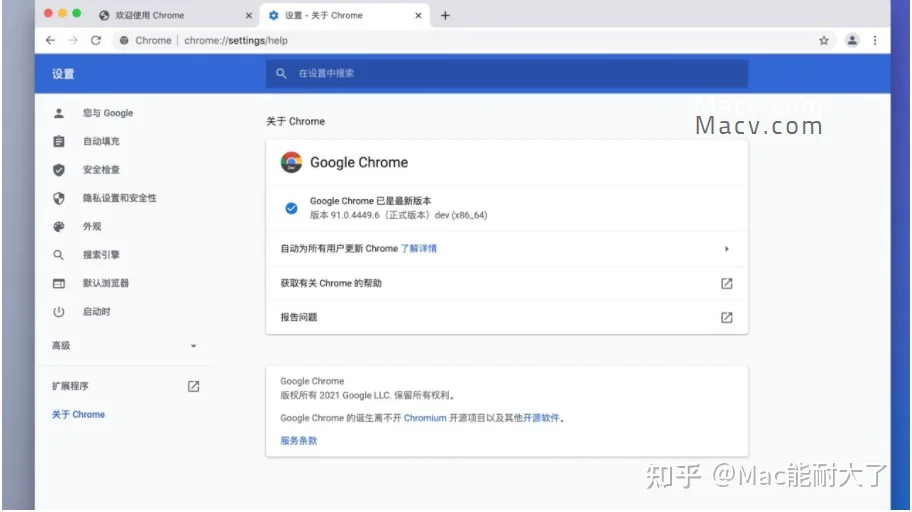Click the 设置 header title
912x512 pixels.
coord(63,74)
